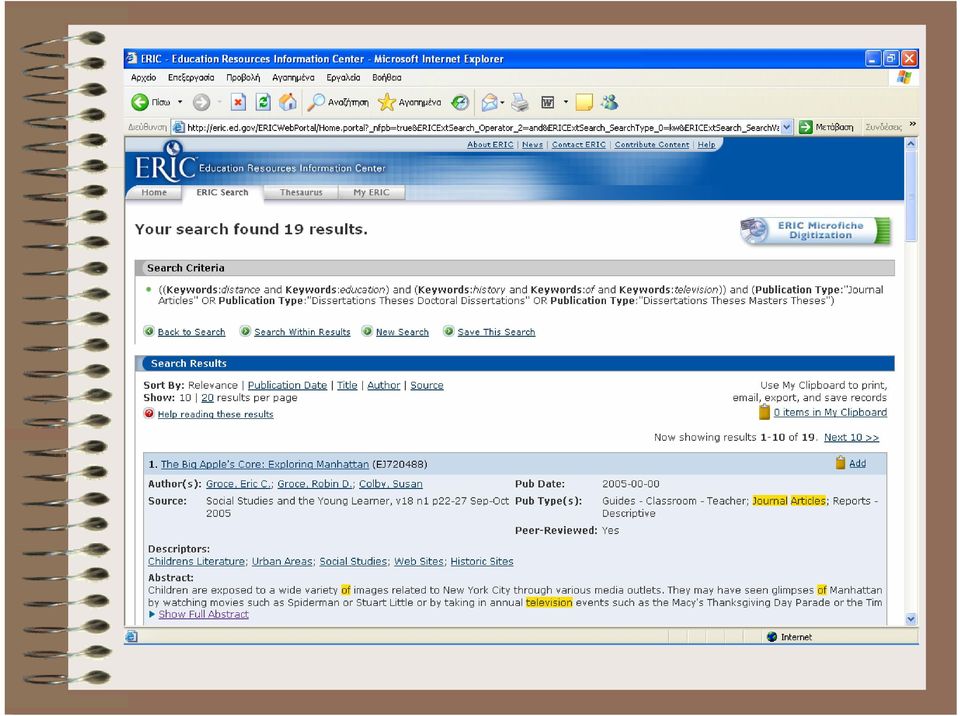This screenshot has width=960, height=716.
Task: Click the Mail envelope icon
Action: [x=489, y=102]
